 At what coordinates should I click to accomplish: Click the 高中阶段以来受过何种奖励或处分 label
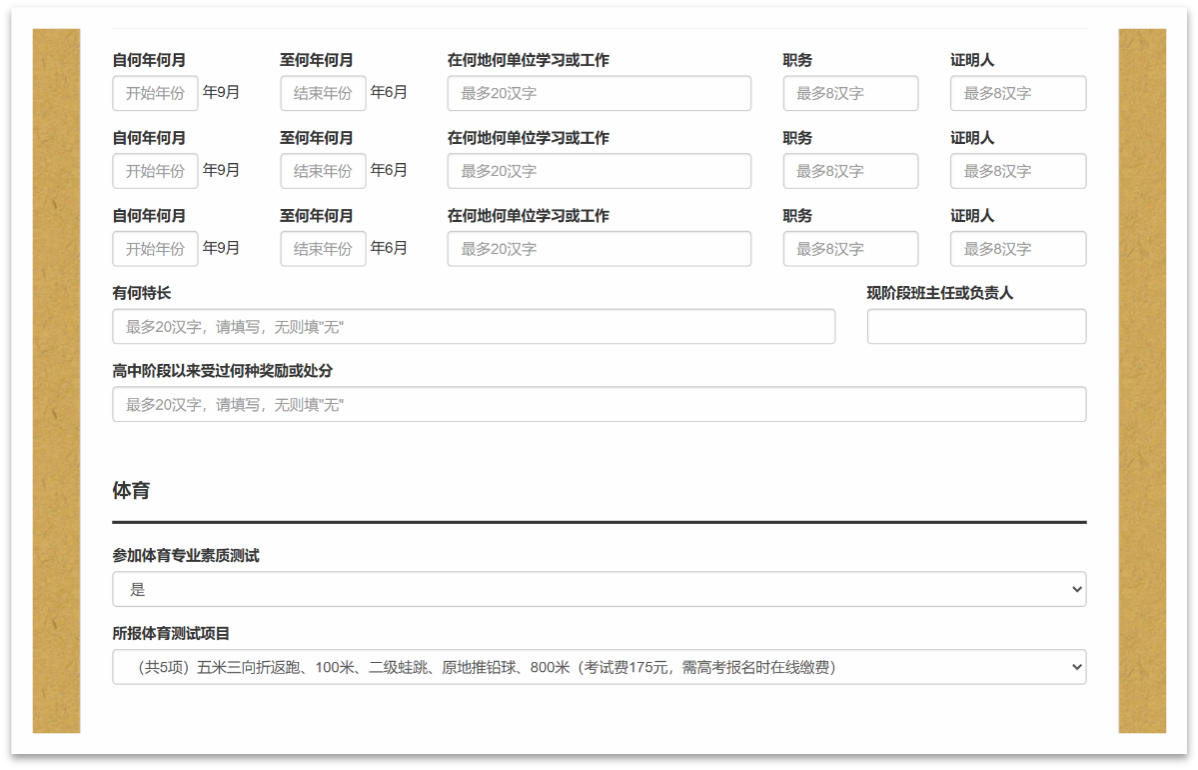222,371
